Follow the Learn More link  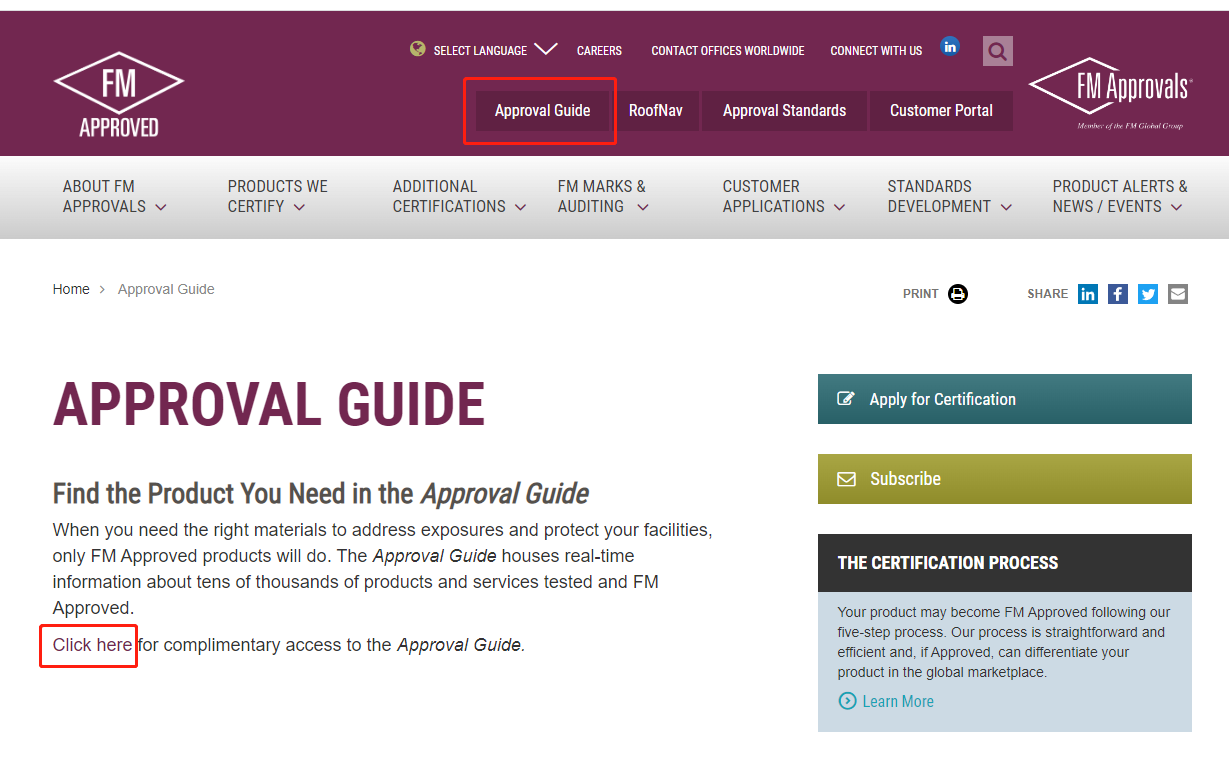click(x=898, y=701)
